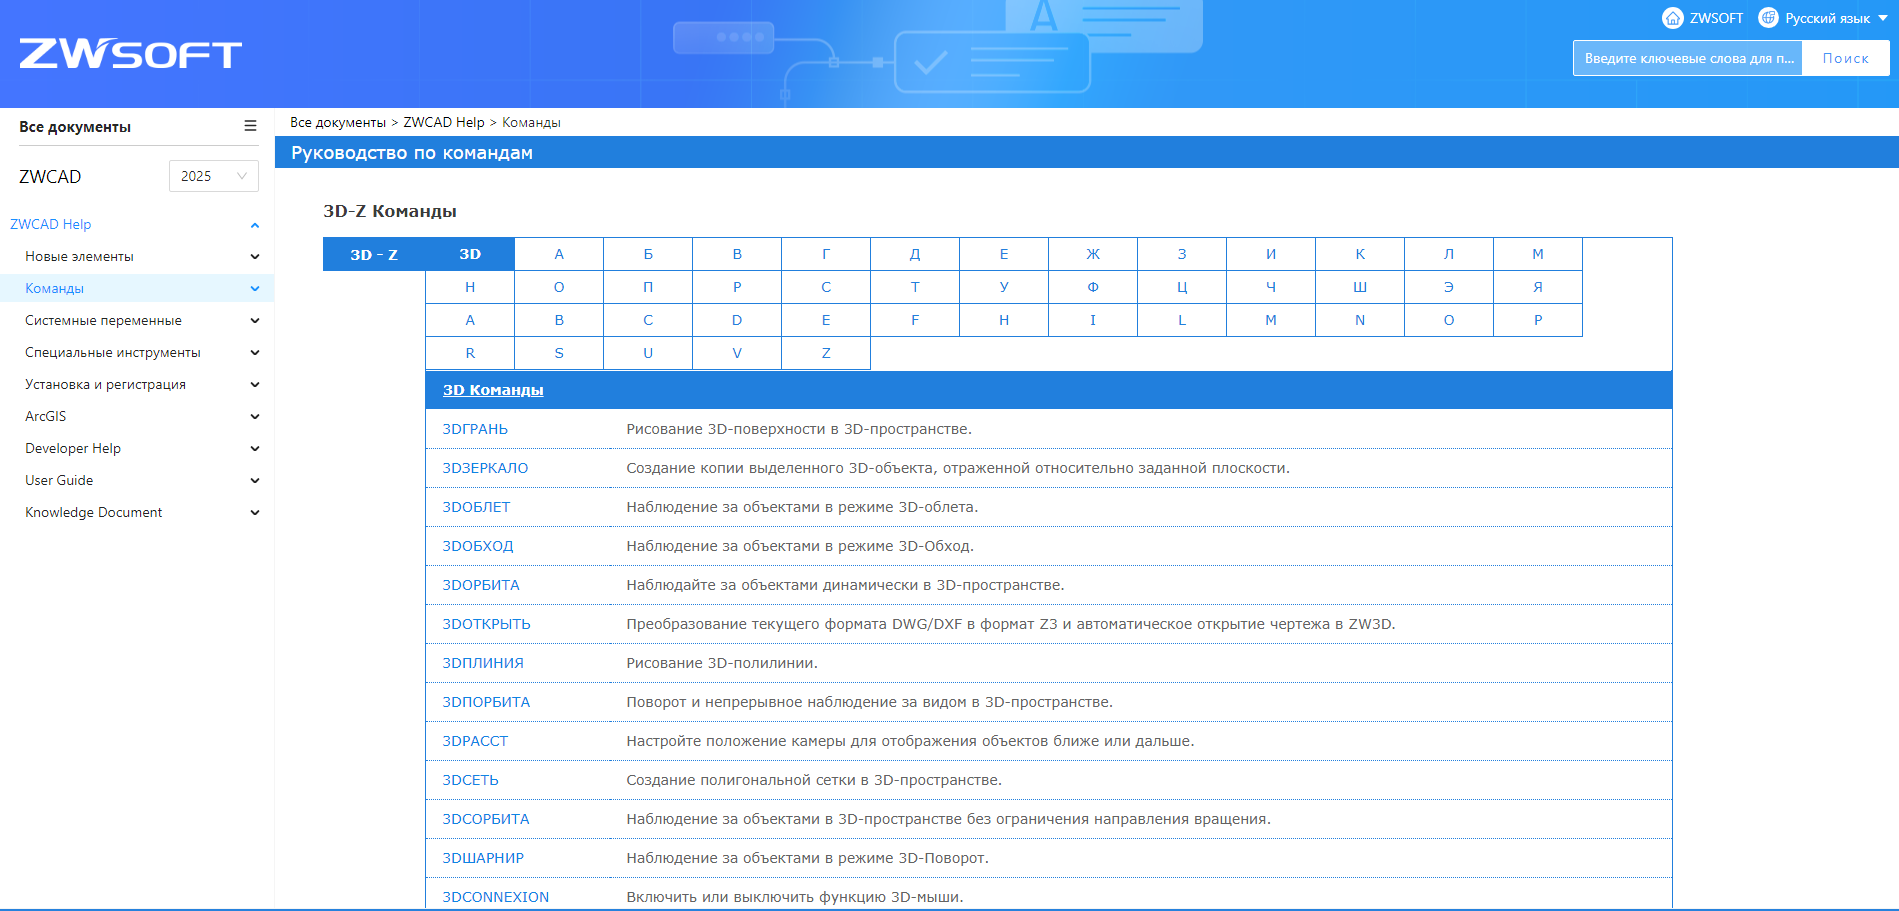Image resolution: width=1899 pixels, height=911 pixels.
Task: Open the 2025 version dropdown
Action: pos(214,176)
